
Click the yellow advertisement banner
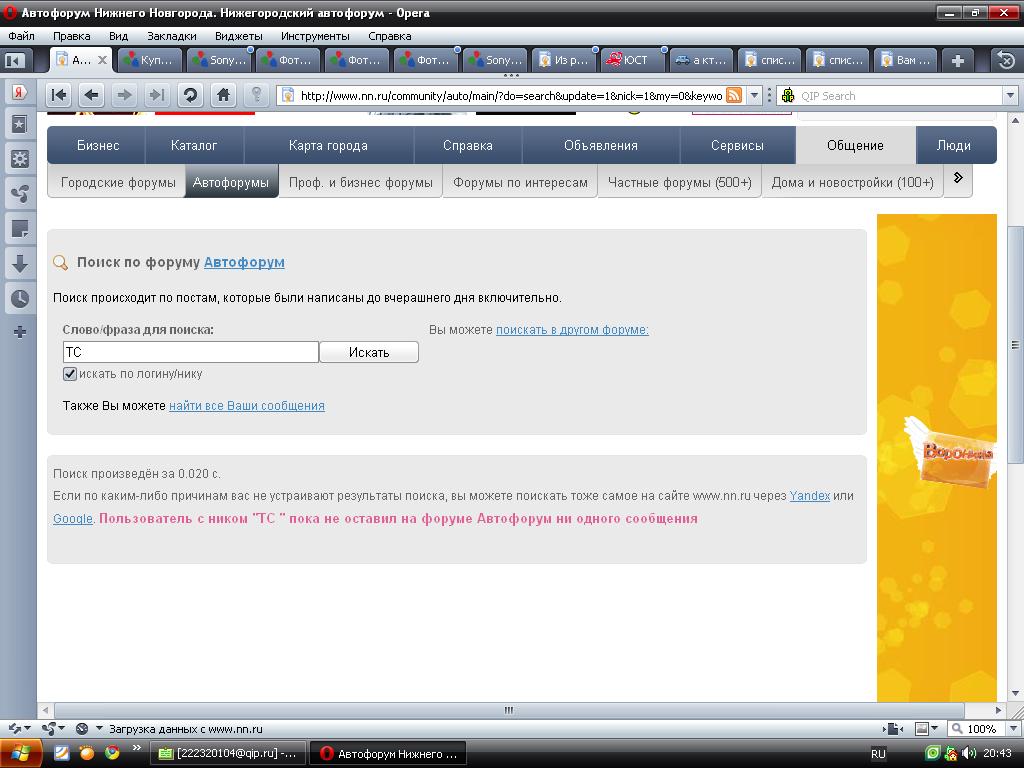936,457
